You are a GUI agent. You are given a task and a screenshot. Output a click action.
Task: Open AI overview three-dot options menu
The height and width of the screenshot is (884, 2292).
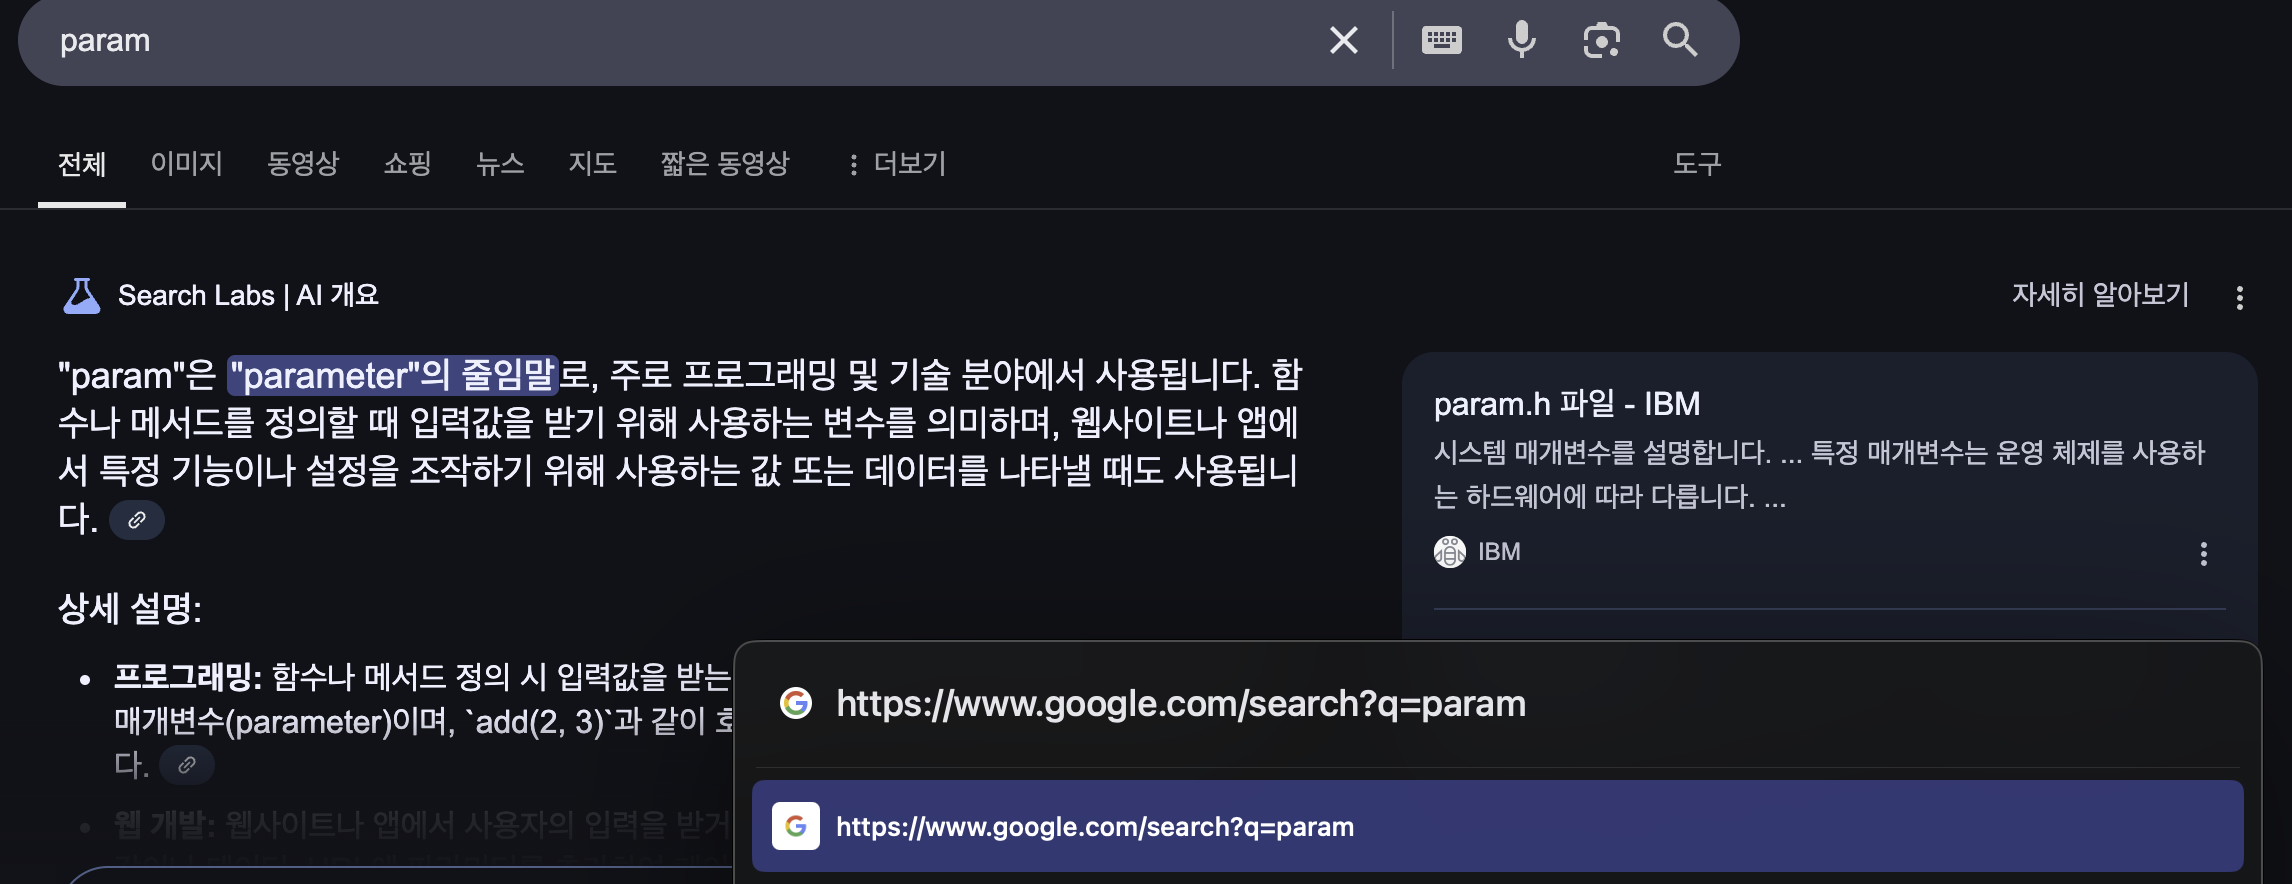[2240, 297]
